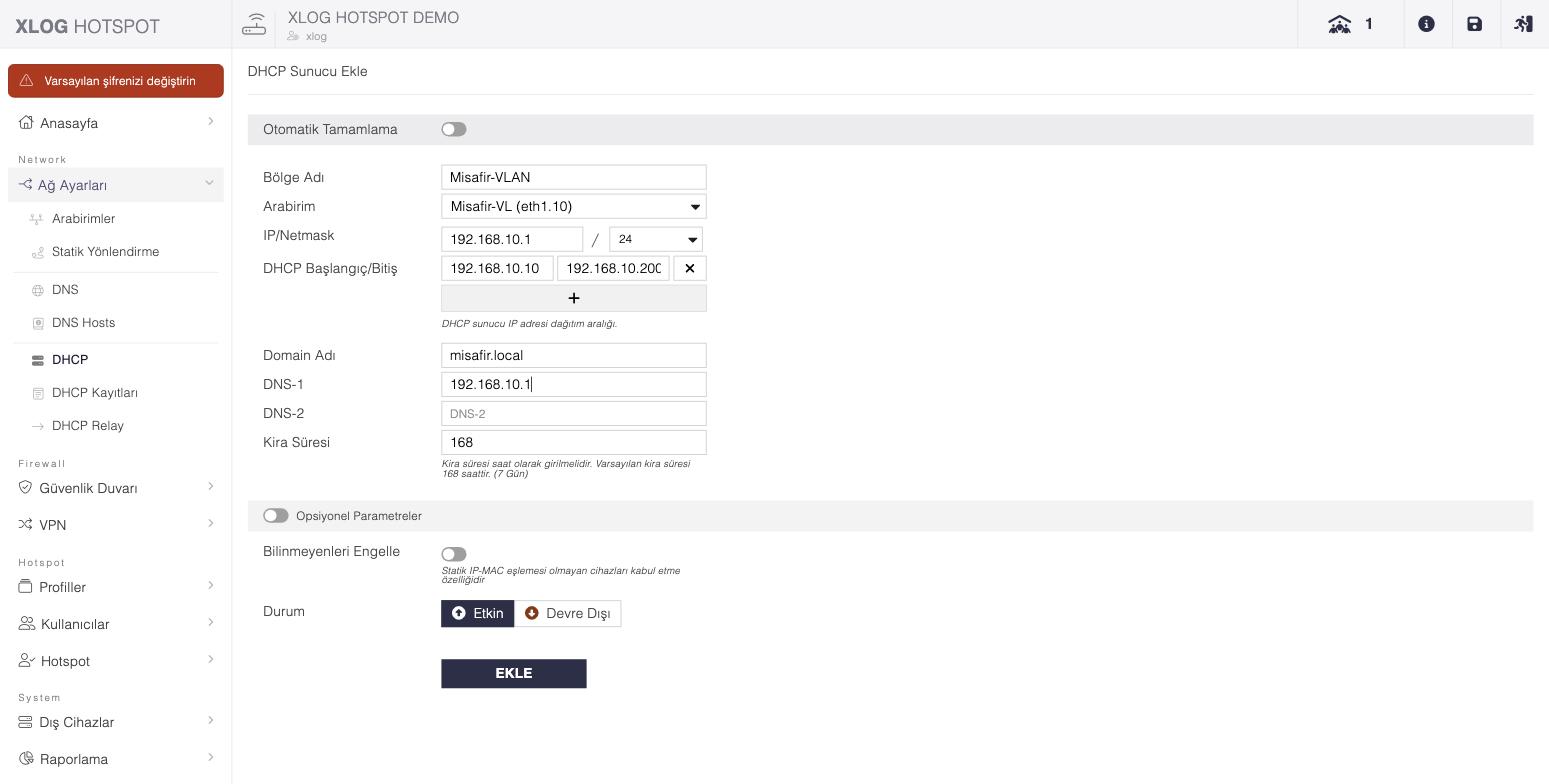Focus the DHCP end 192.168.10.200 field
1549x784 pixels.
(x=613, y=268)
